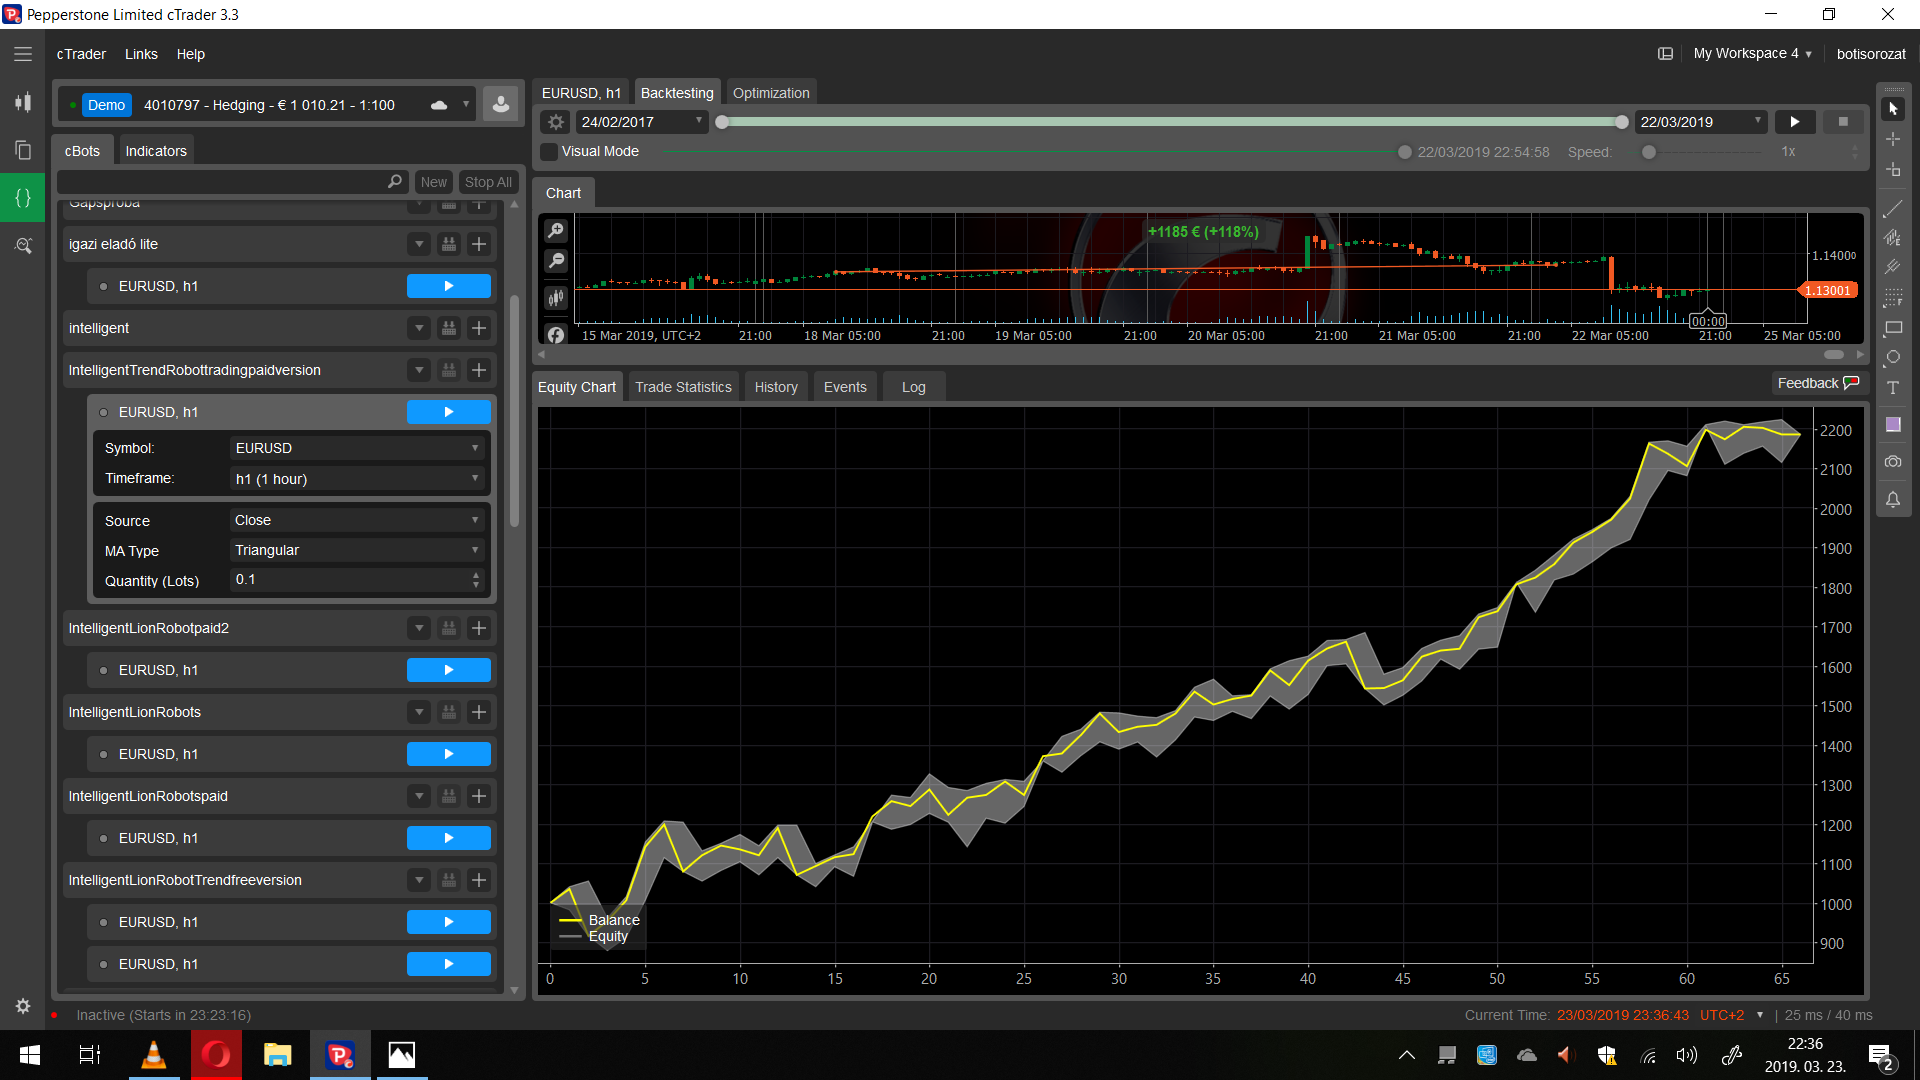Click the screenshot camera icon

click(x=1893, y=462)
